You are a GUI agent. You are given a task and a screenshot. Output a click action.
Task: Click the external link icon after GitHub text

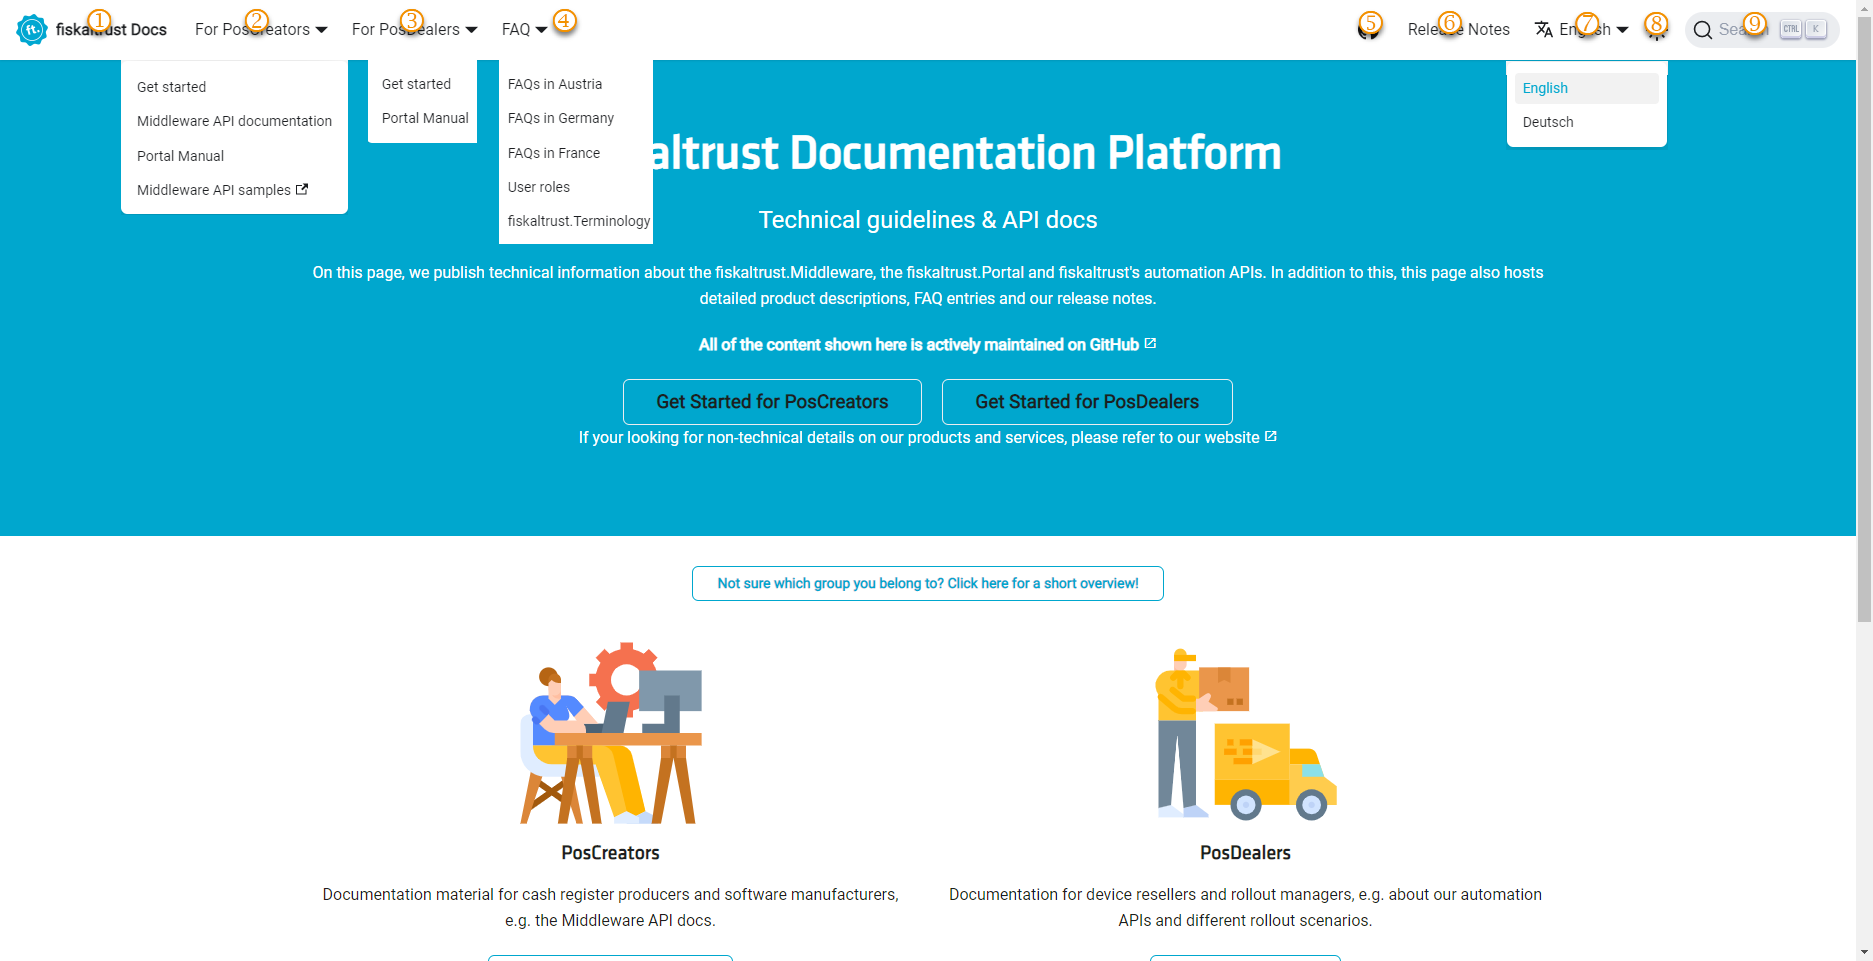point(1150,343)
